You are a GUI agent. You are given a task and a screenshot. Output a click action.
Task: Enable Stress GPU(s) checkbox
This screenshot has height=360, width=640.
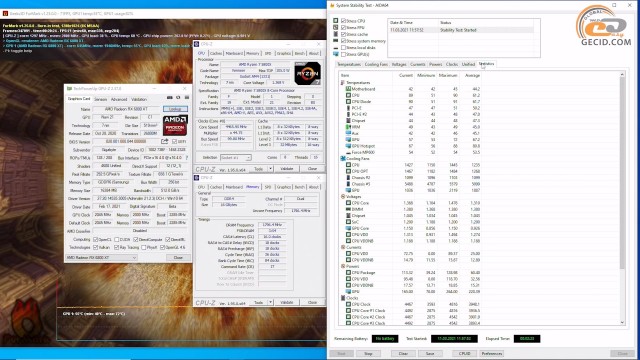(x=343, y=54)
